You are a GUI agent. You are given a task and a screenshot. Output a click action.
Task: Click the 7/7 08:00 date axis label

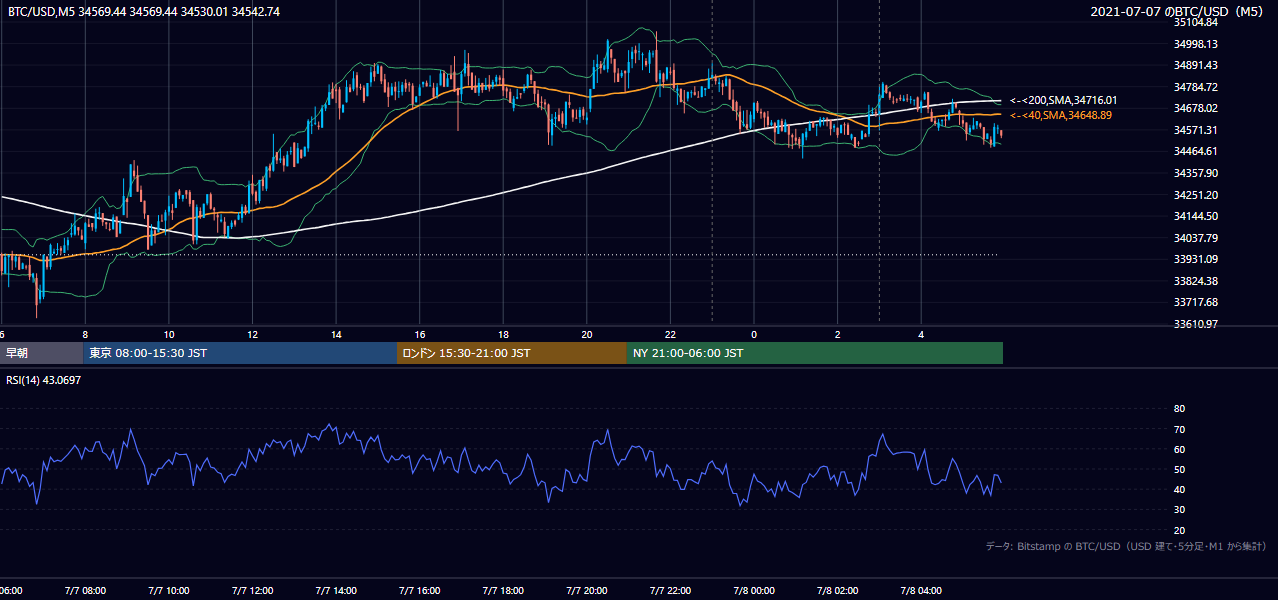click(x=85, y=591)
